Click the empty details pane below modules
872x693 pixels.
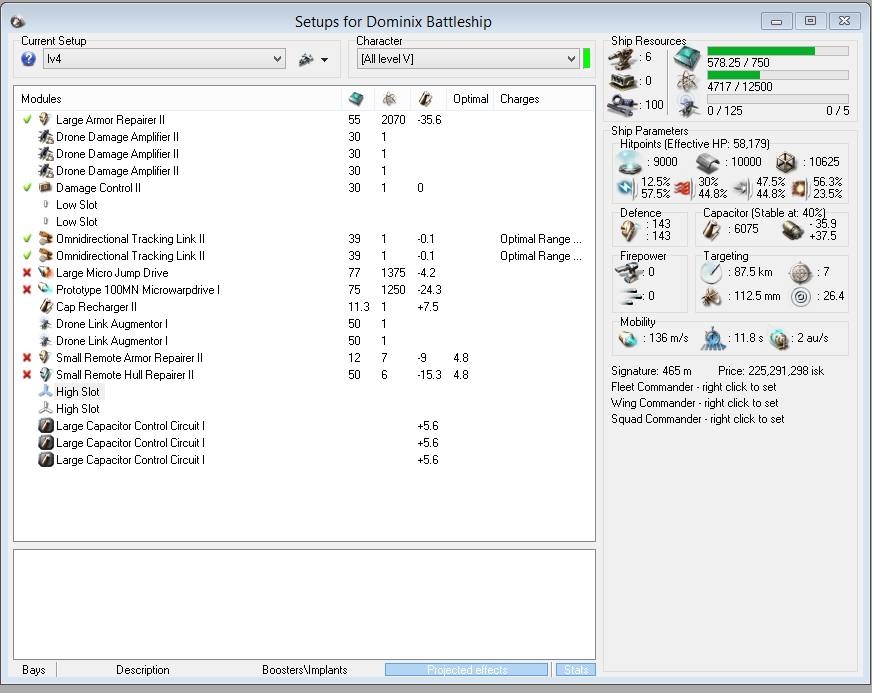(x=304, y=605)
